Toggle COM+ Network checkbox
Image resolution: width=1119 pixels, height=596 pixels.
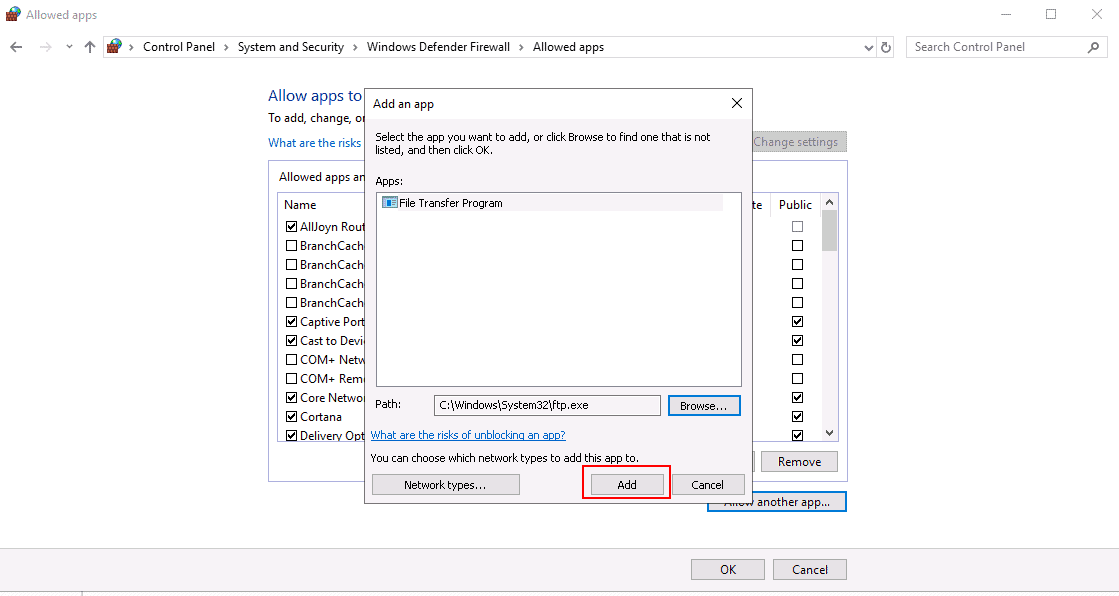coord(291,359)
